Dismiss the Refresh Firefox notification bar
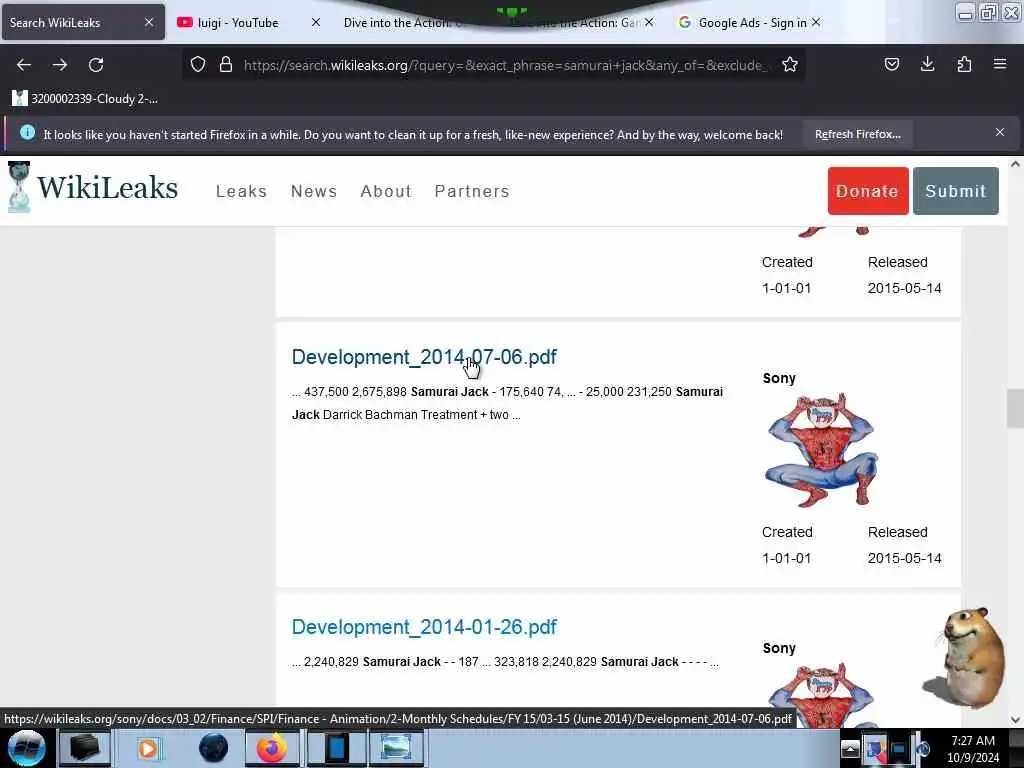Viewport: 1024px width, 768px height. click(1000, 133)
